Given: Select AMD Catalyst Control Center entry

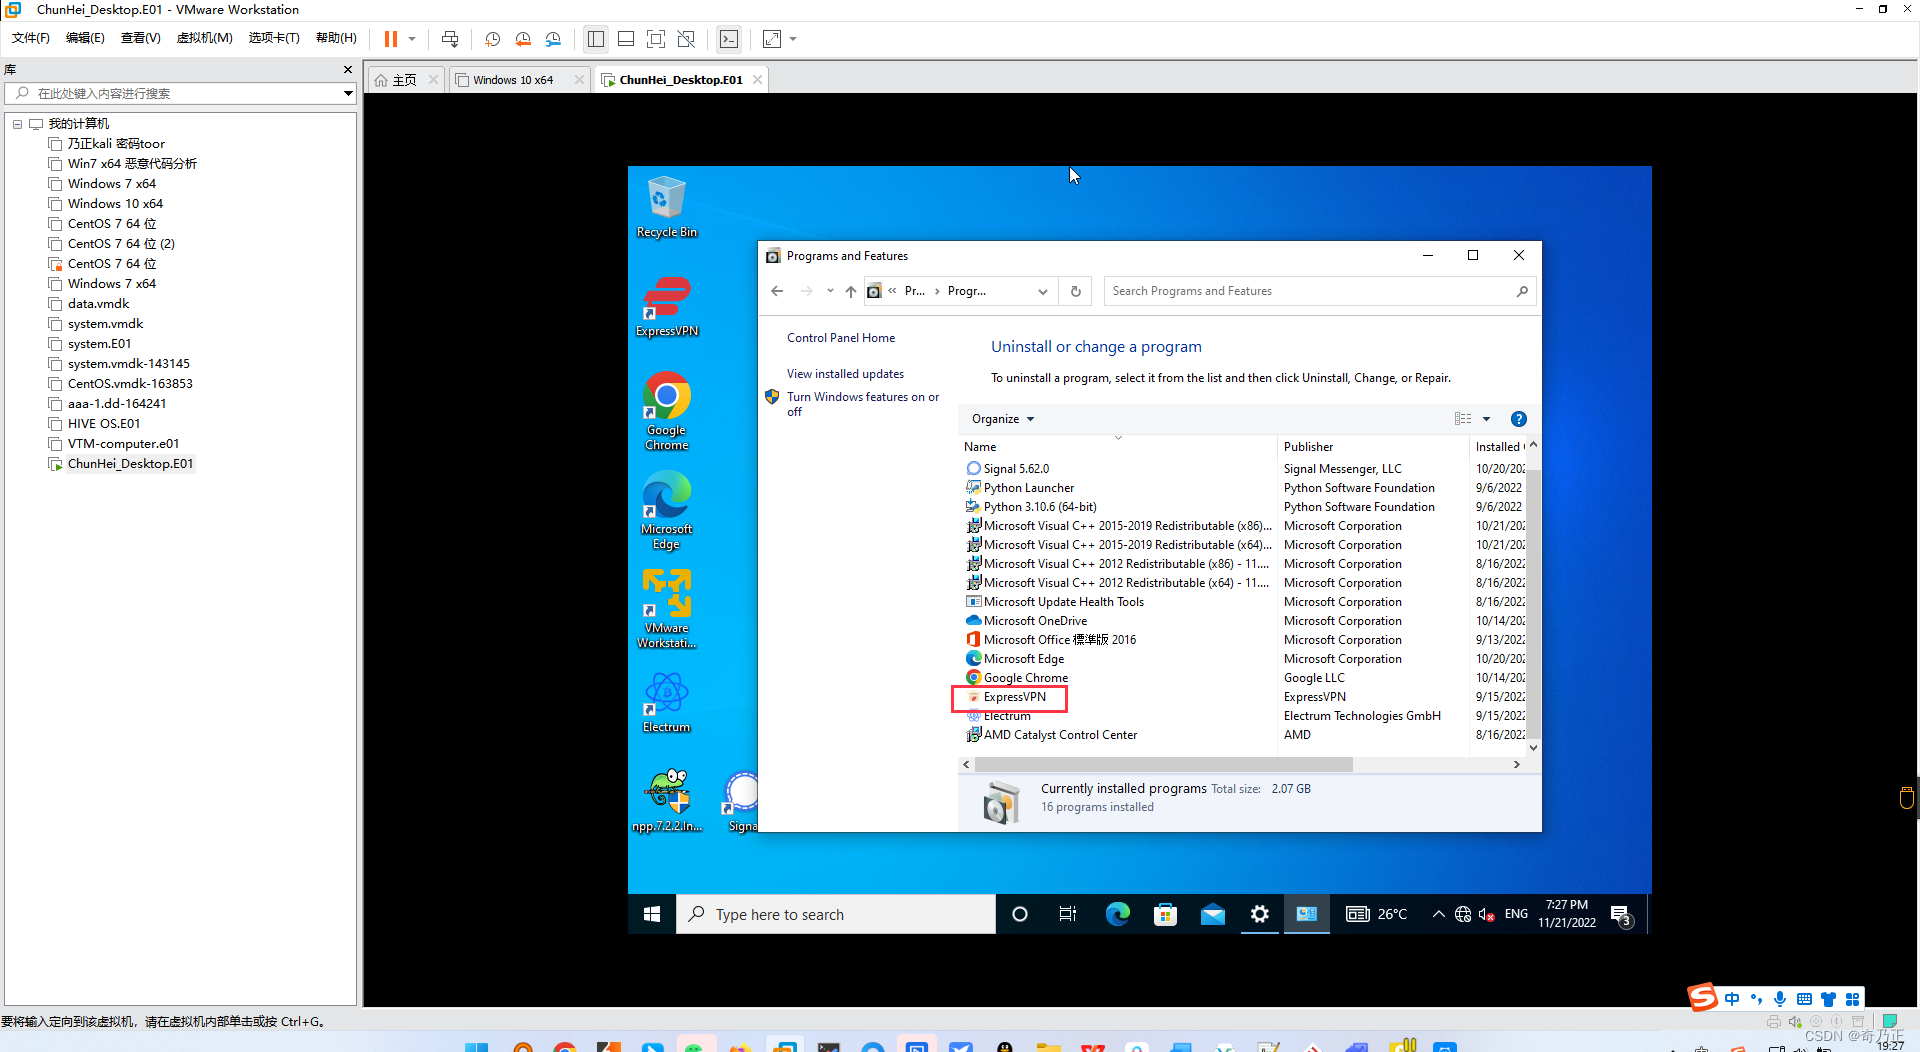Looking at the screenshot, I should coord(1060,735).
